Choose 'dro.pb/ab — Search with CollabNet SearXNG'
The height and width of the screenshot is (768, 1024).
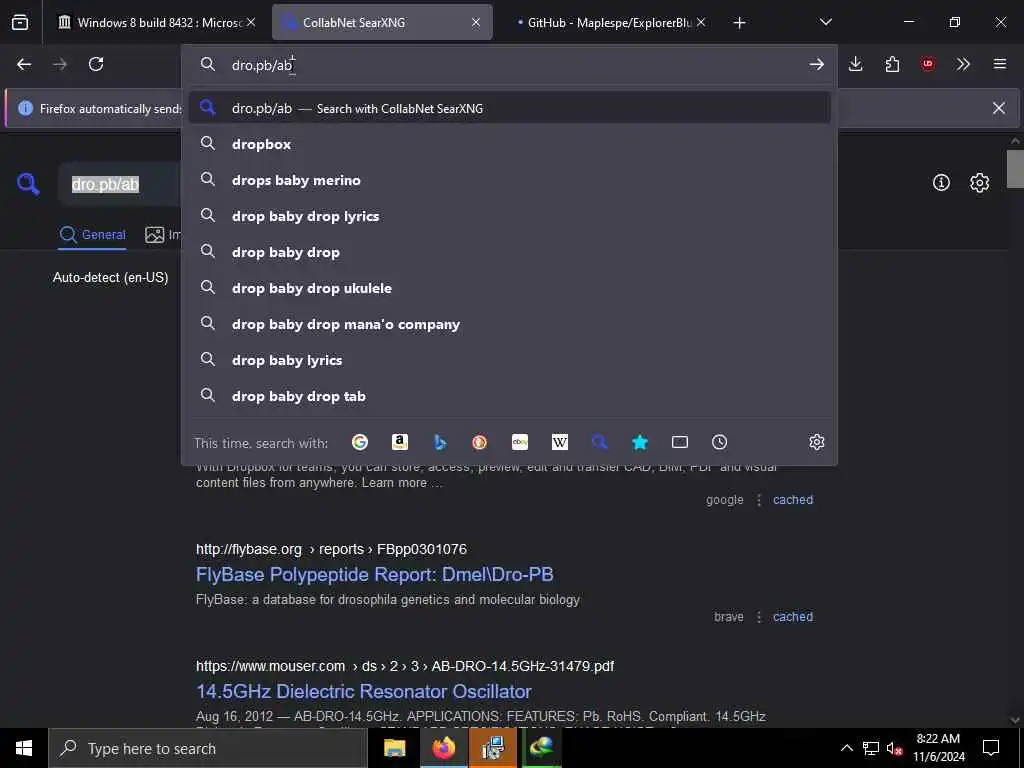click(509, 108)
